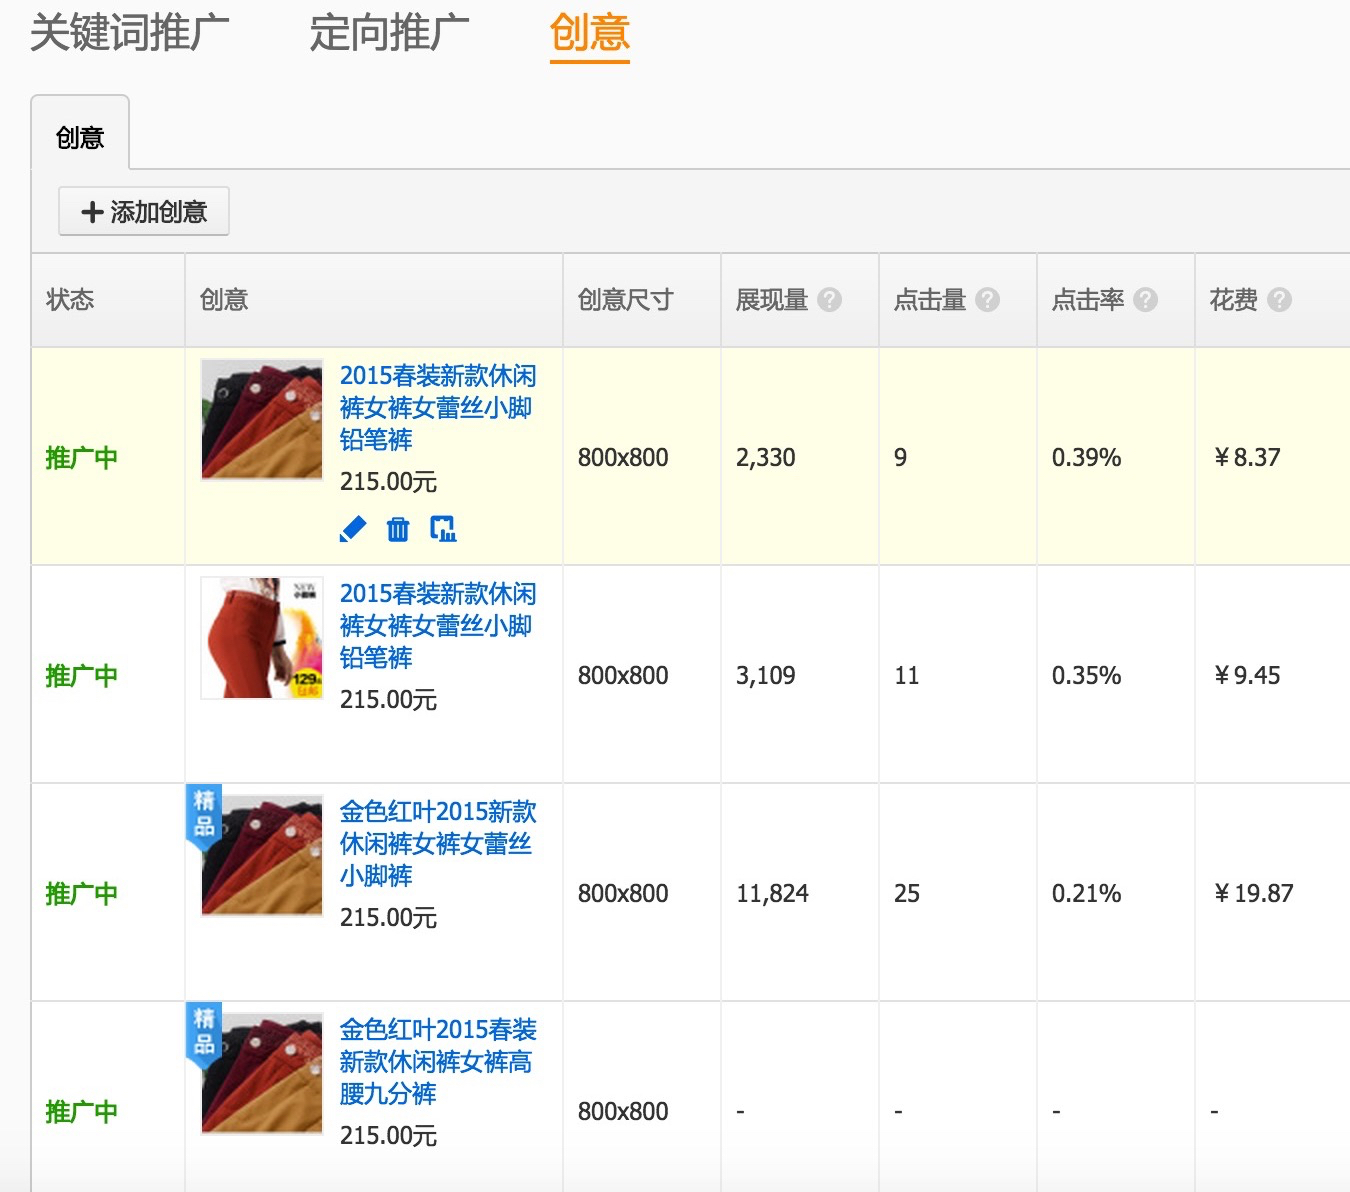Open product title link in the 3,109 impressions row
Viewport: 1350px width, 1192px height.
[437, 626]
